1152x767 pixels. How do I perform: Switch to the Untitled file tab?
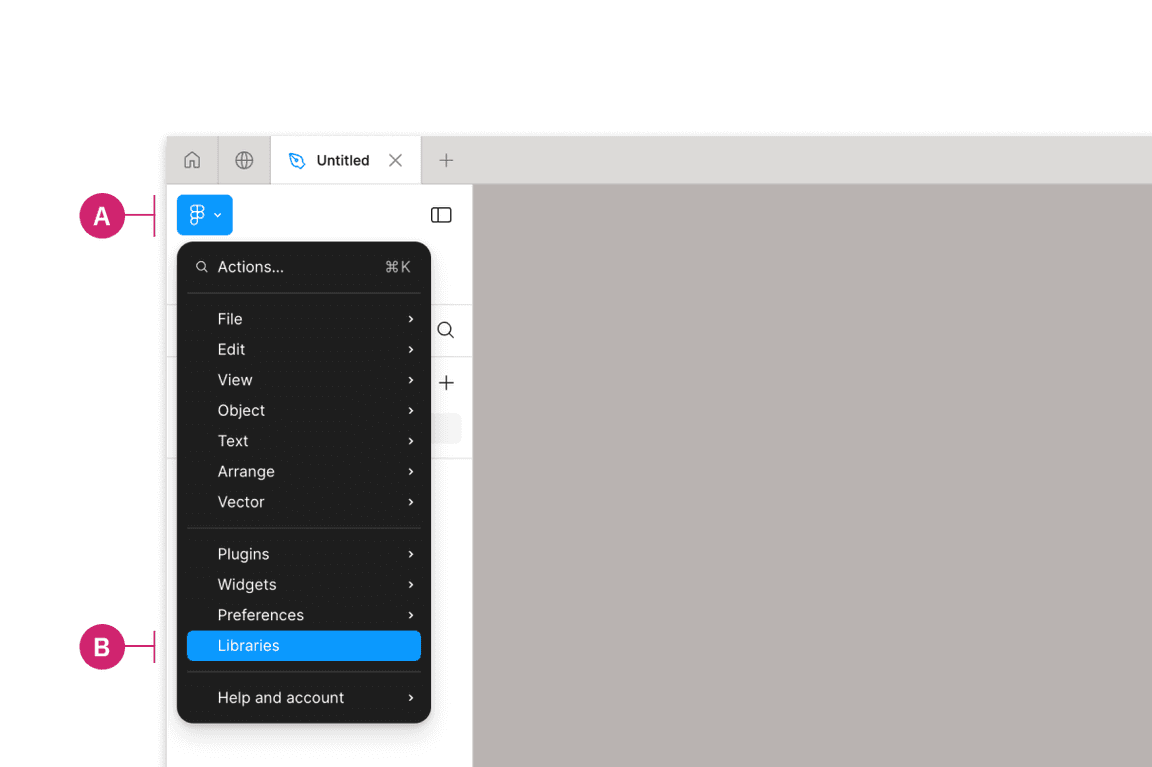pos(345,160)
